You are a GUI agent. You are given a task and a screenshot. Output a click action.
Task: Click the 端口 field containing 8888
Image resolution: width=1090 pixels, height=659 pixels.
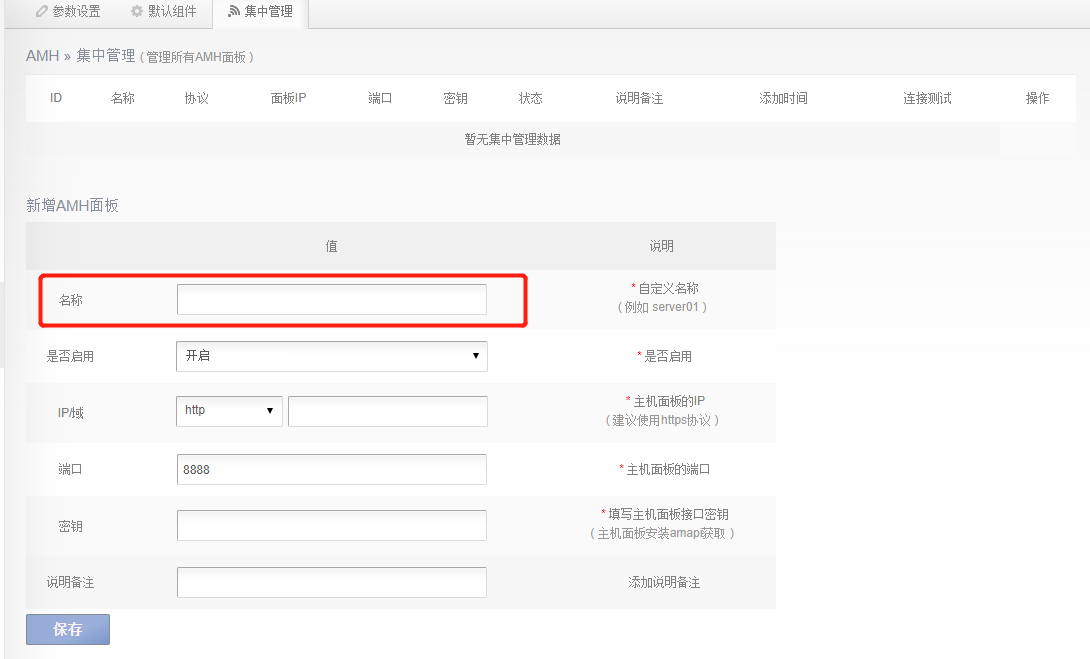click(331, 469)
